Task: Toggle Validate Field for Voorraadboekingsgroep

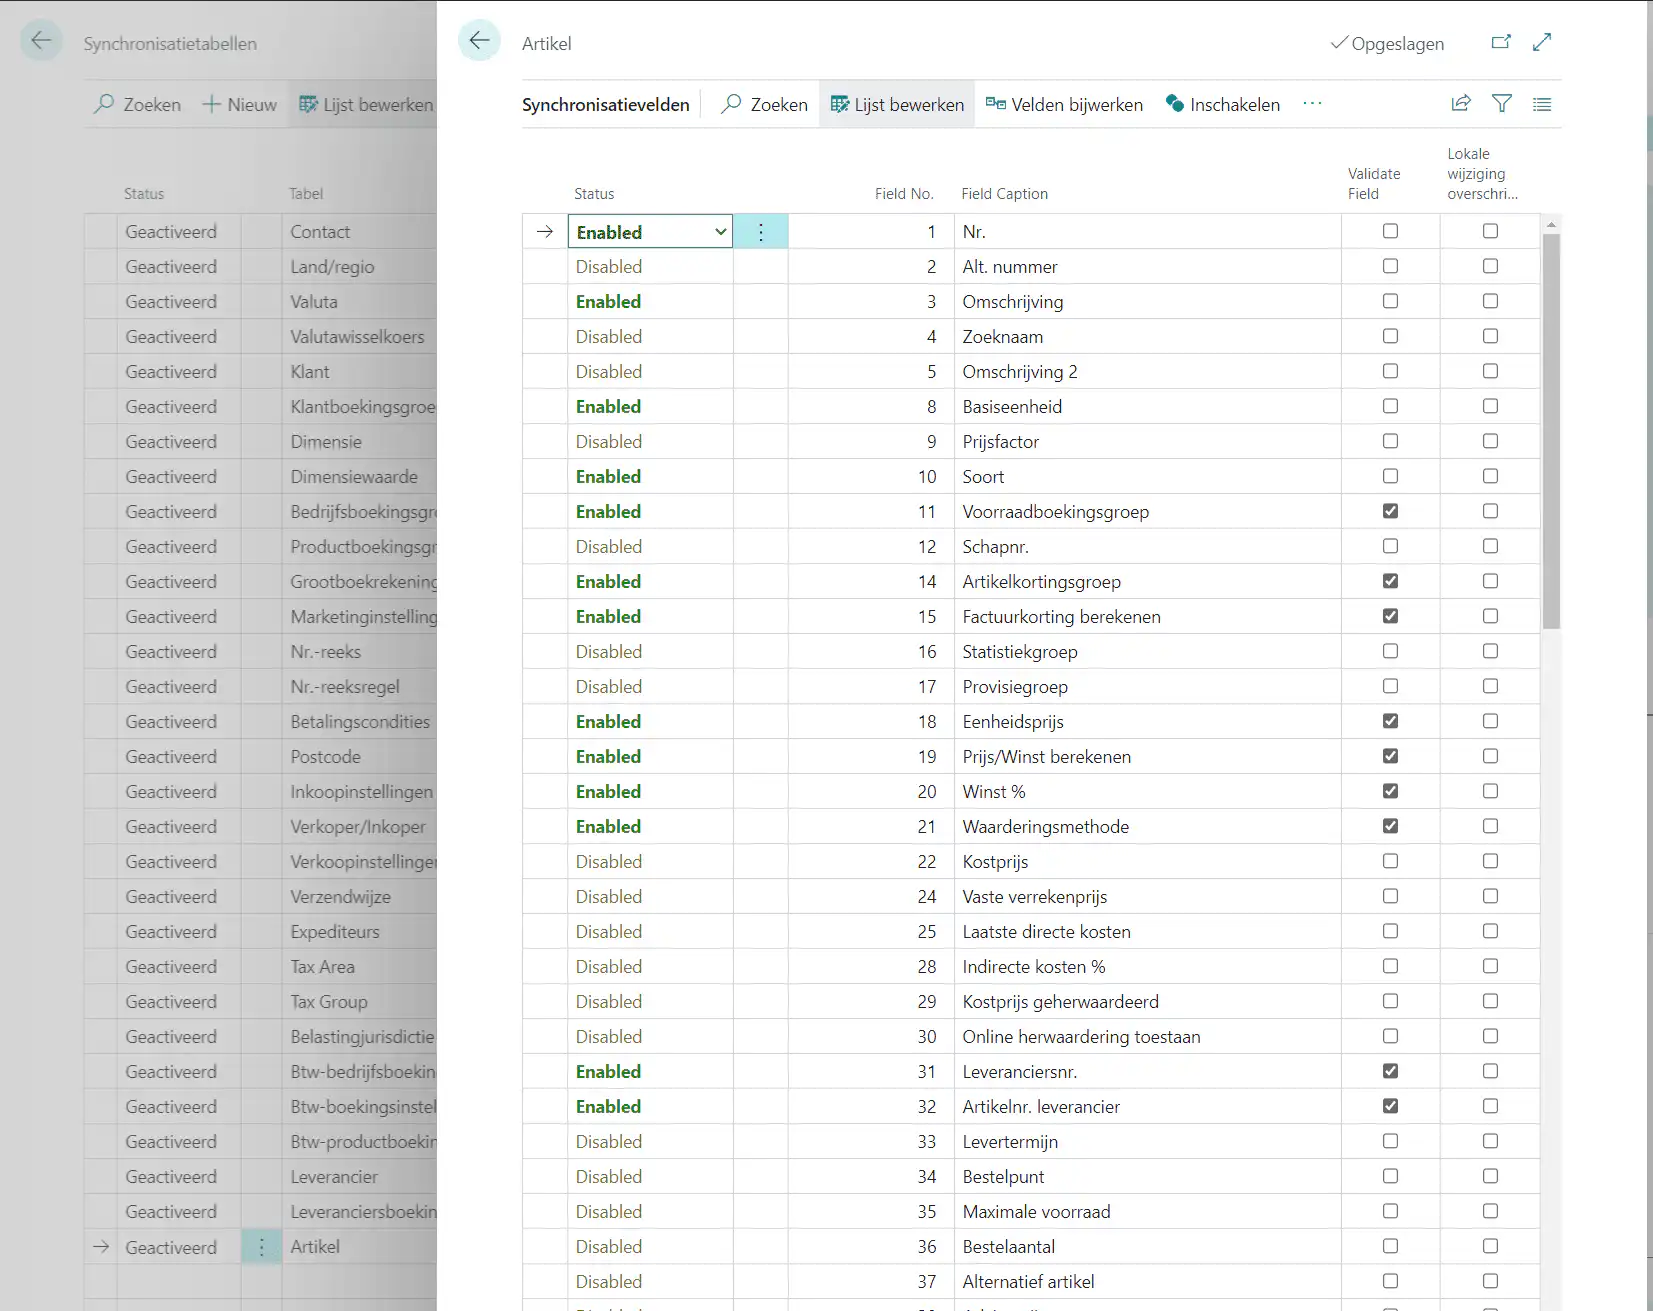Action: (x=1390, y=511)
